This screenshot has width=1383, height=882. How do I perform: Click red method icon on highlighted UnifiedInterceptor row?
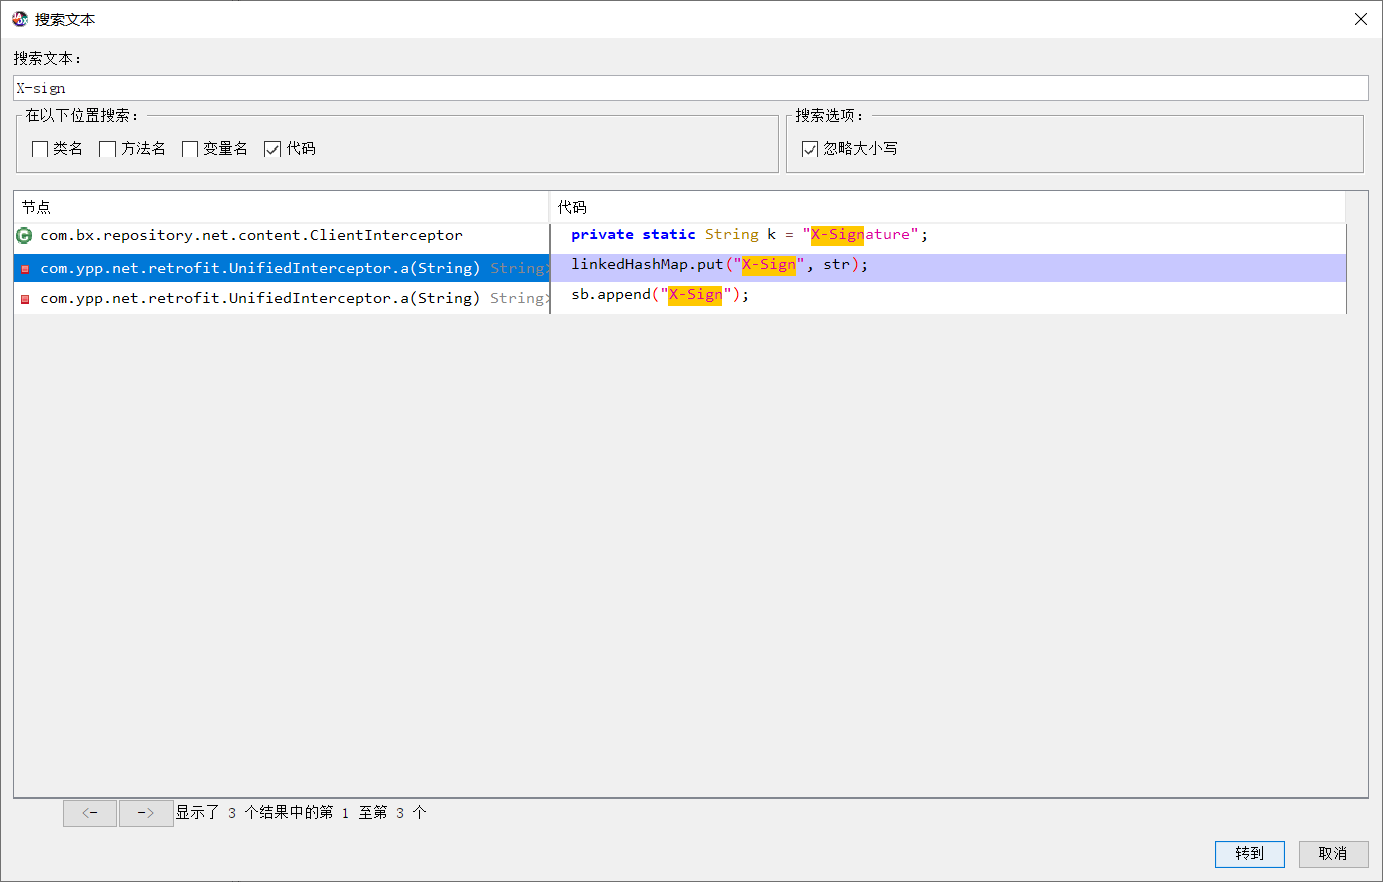tap(25, 269)
